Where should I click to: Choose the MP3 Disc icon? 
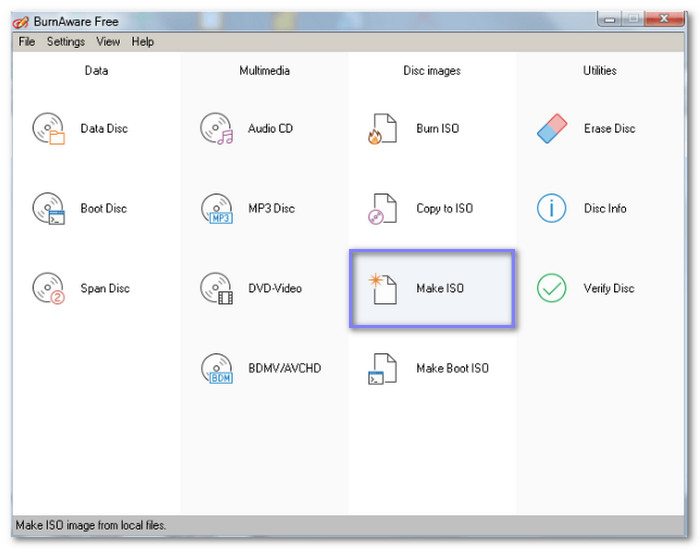click(x=217, y=208)
